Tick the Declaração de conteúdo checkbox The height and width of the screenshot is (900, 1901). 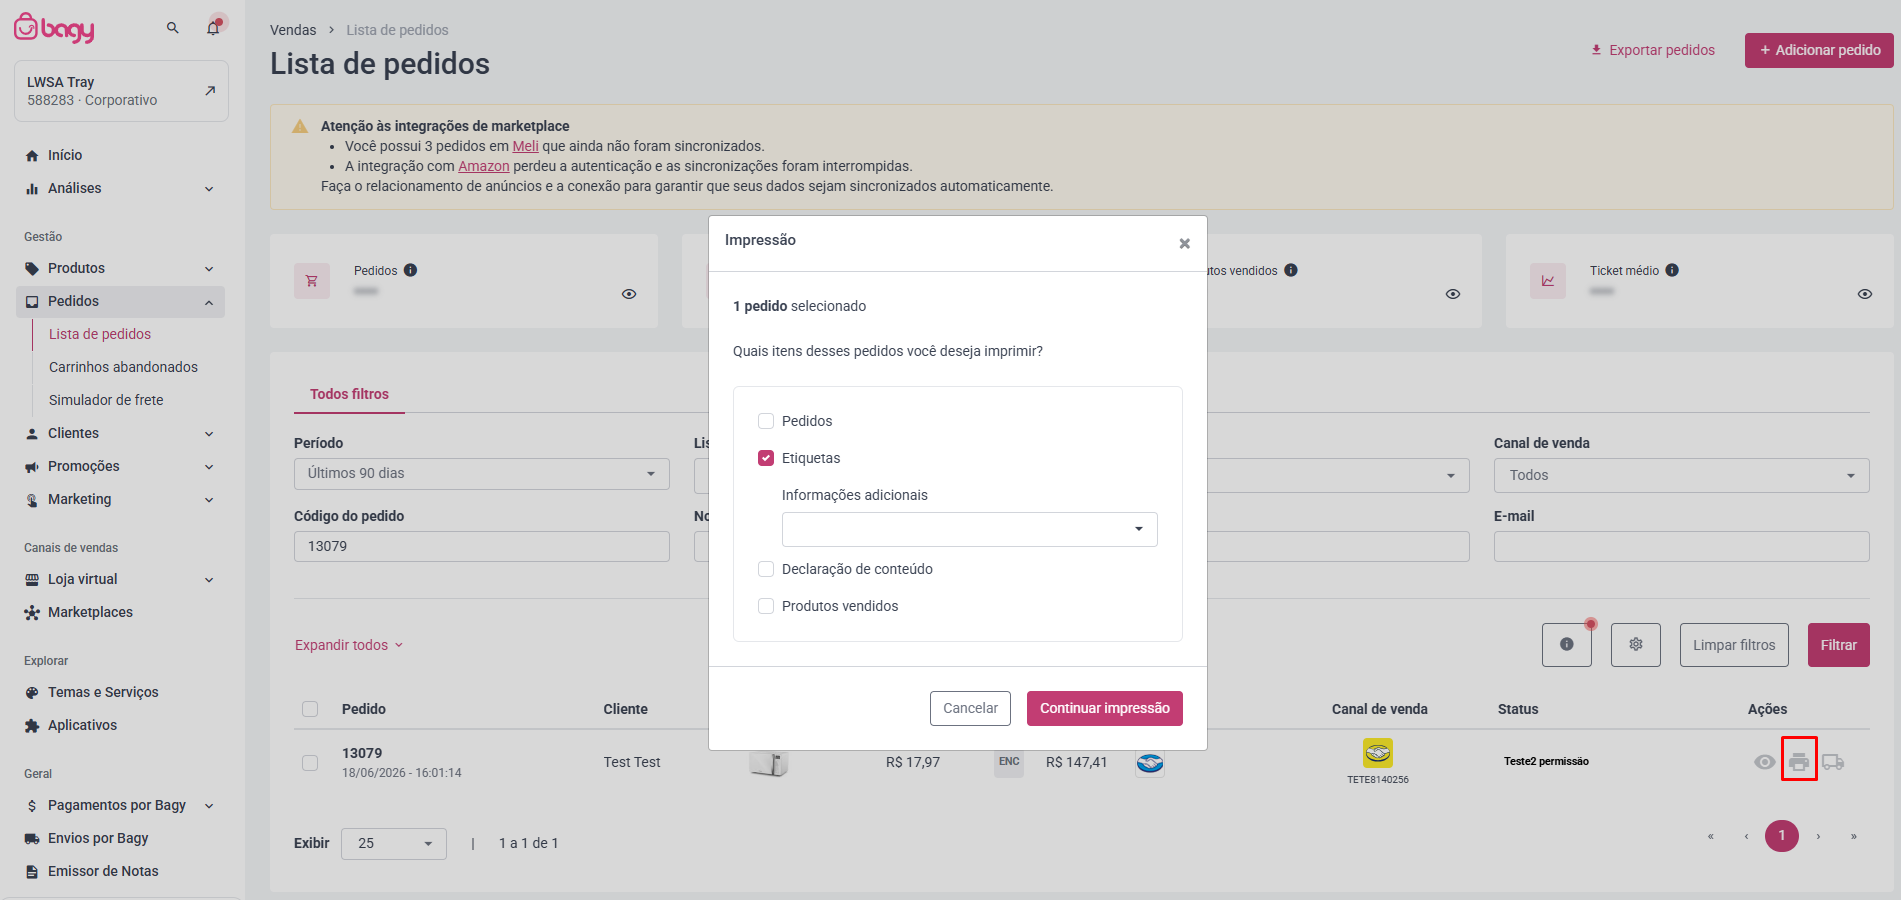click(x=766, y=569)
